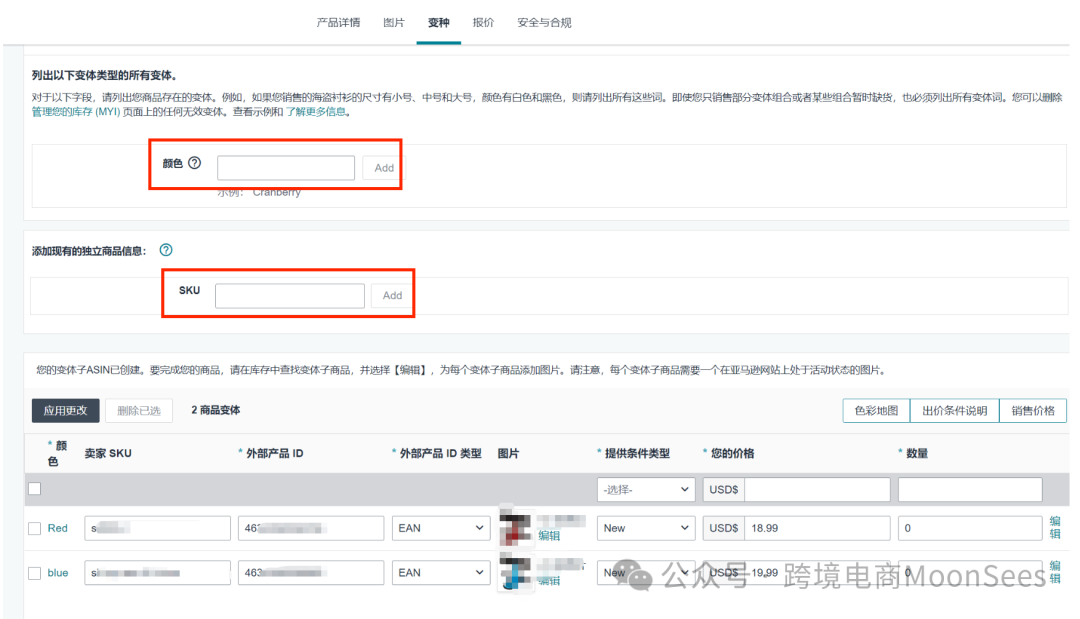Click the 删除已选 button
Viewport: 1080px width, 619px height.
pos(138,410)
